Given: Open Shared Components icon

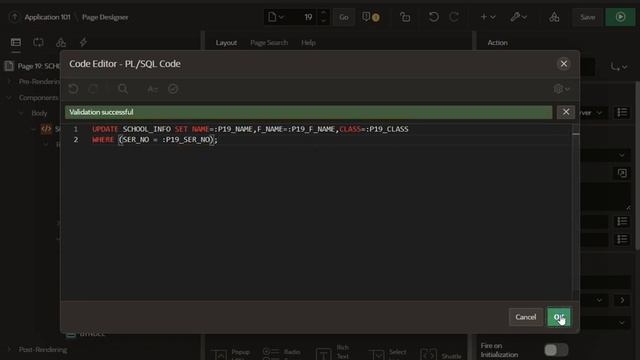Looking at the screenshot, I should coord(554,17).
